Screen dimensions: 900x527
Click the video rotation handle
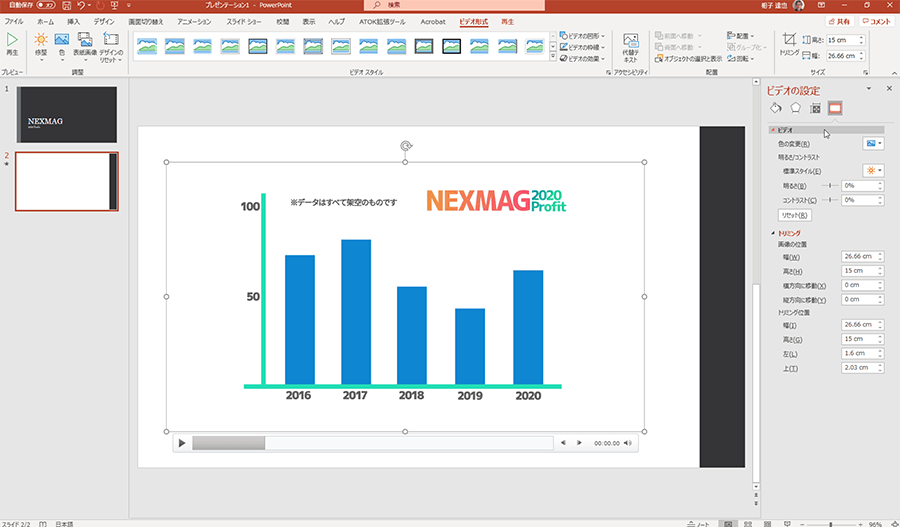406,146
